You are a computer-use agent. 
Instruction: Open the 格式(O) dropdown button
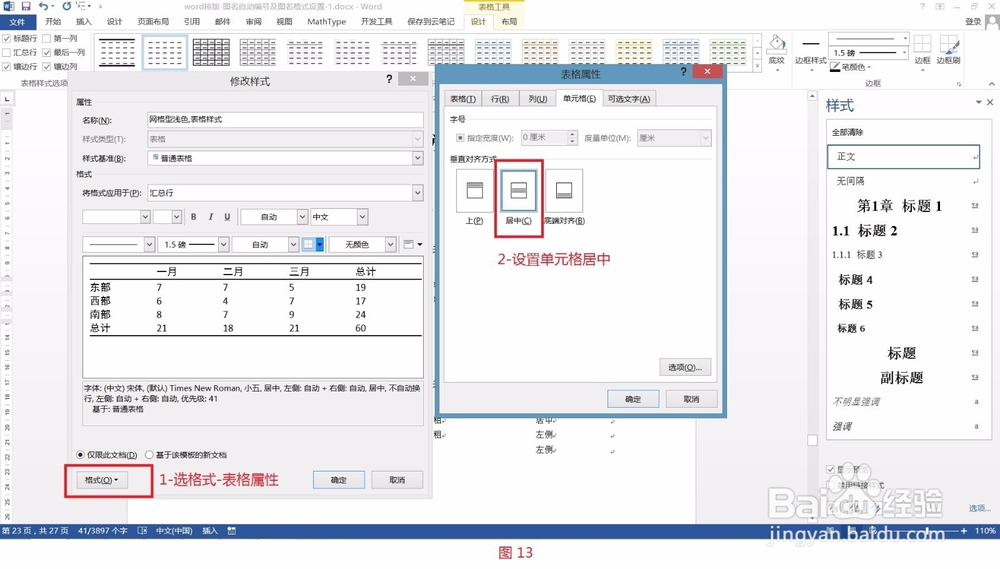102,480
